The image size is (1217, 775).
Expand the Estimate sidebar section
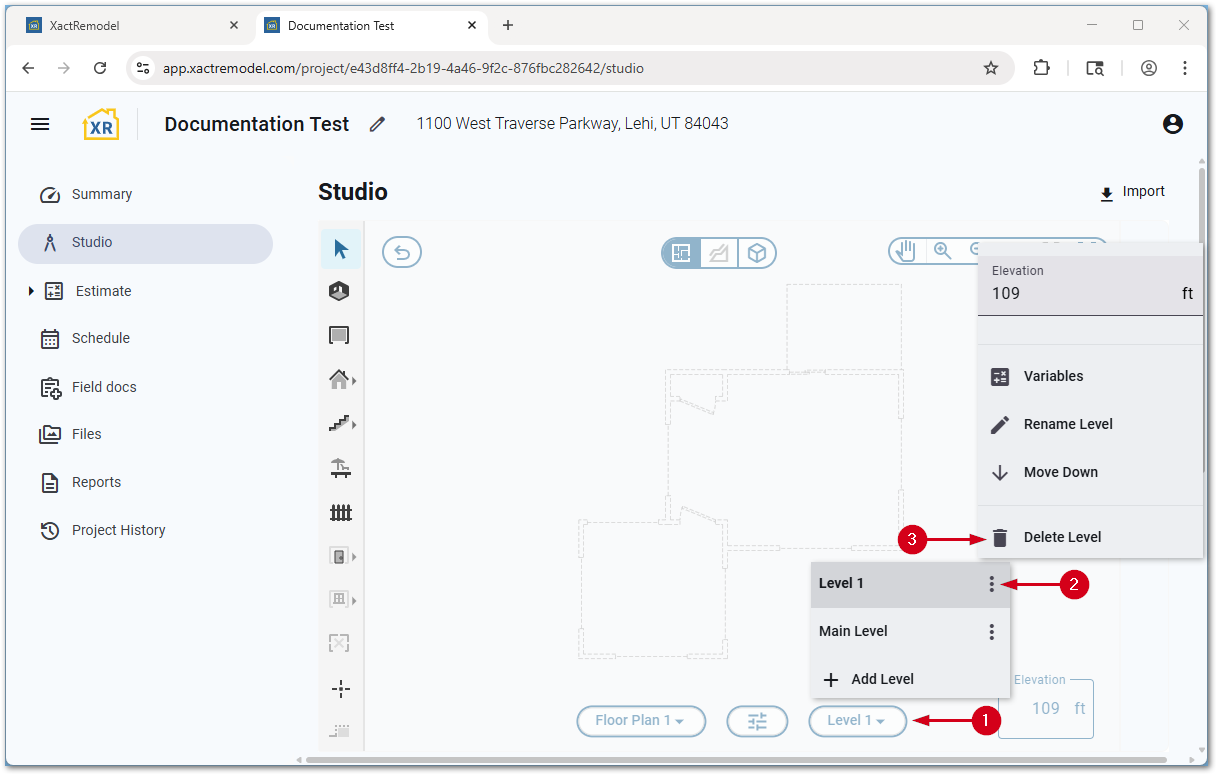31,291
